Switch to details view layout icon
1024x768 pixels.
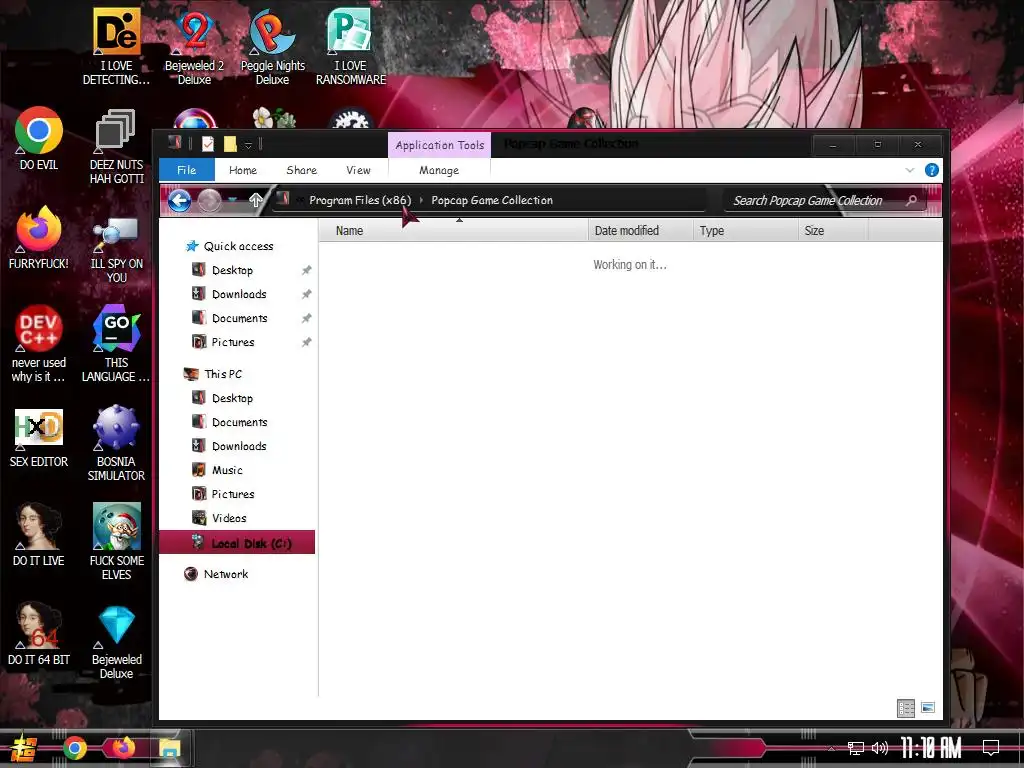906,708
